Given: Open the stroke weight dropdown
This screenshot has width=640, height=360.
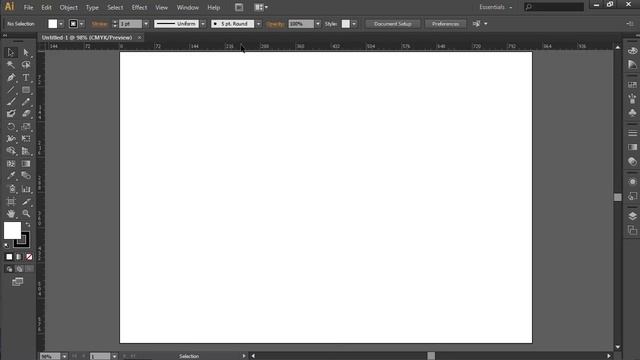Looking at the screenshot, I should 146,24.
